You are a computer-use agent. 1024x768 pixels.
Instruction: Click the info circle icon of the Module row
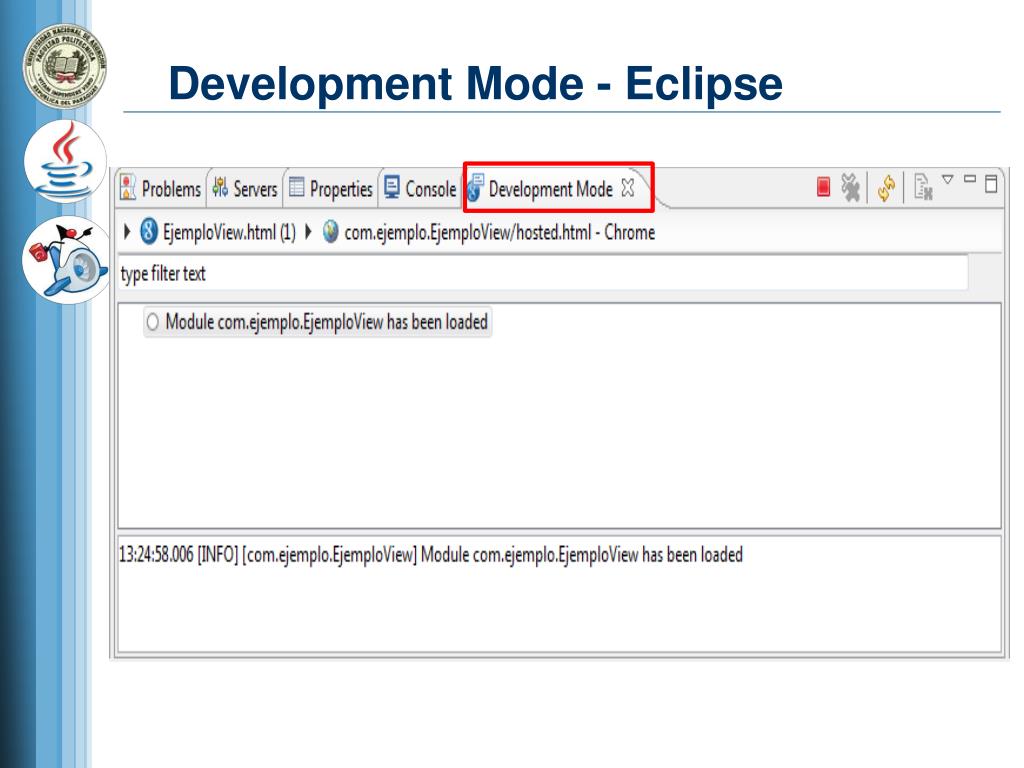tap(152, 322)
